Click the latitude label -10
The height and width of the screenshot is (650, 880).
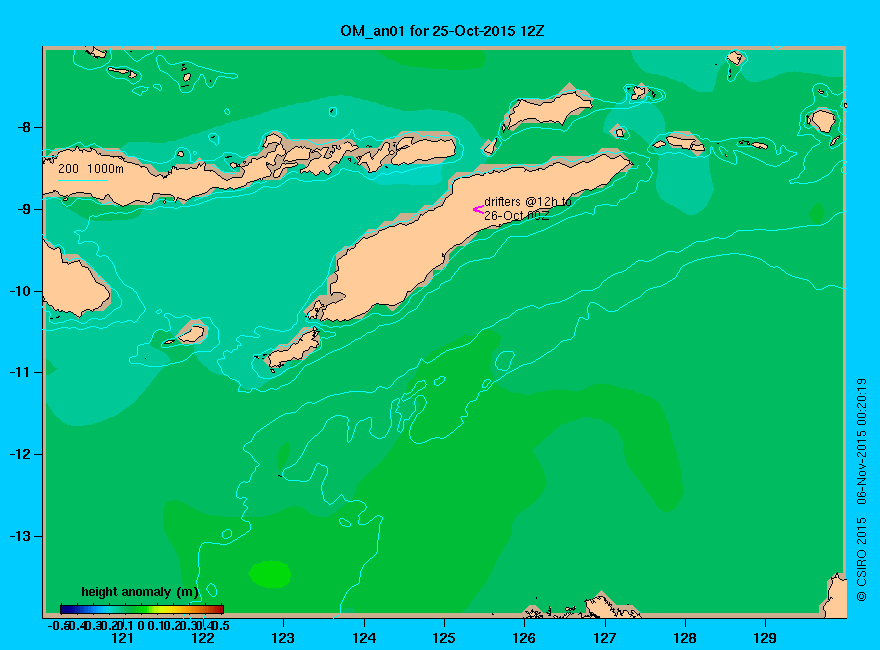pyautogui.click(x=20, y=291)
